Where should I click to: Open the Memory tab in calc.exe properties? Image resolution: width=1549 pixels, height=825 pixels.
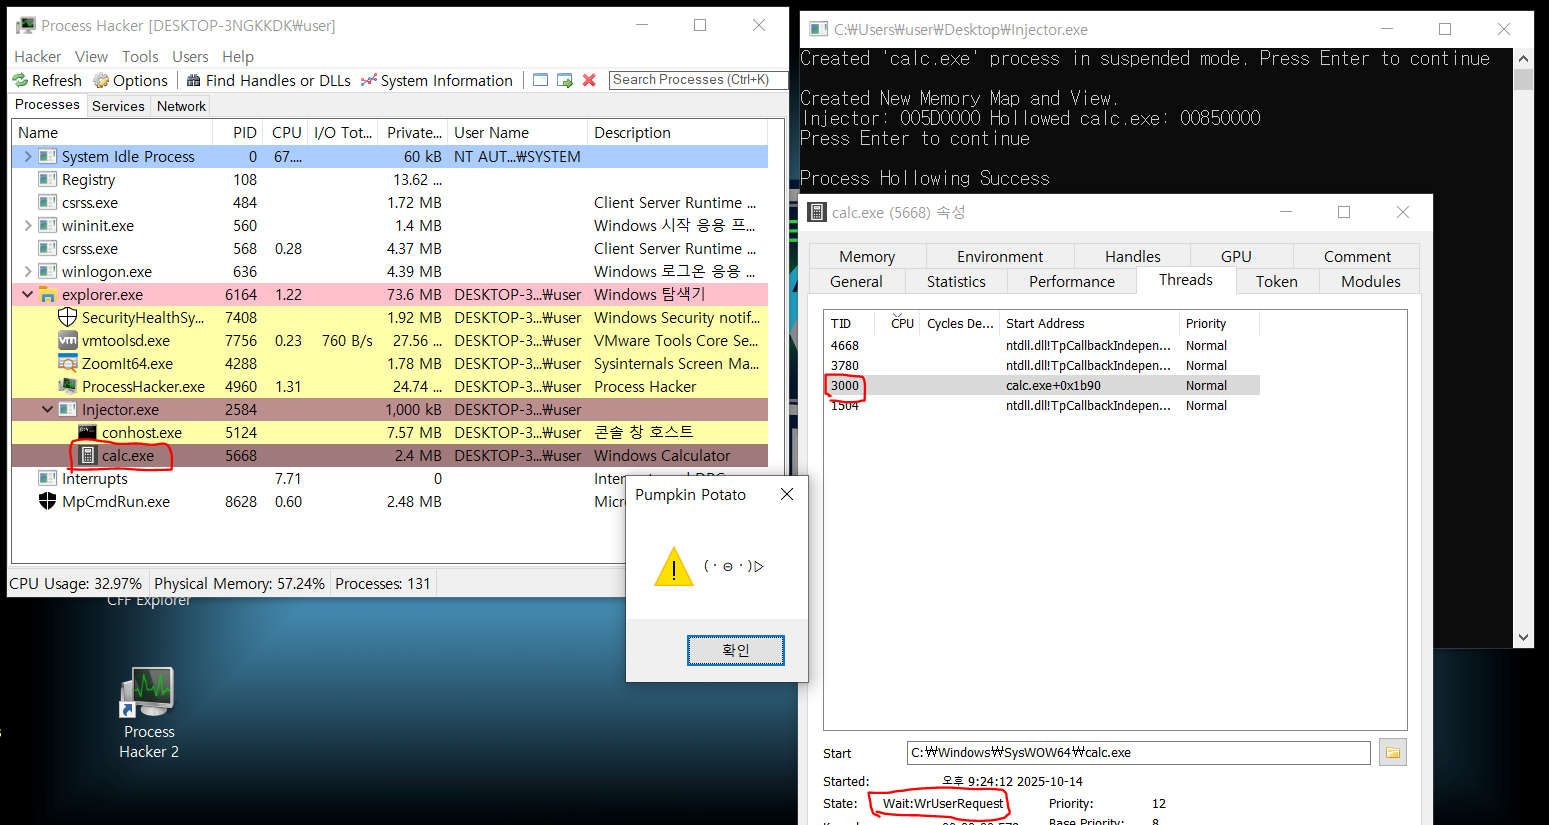pos(867,256)
